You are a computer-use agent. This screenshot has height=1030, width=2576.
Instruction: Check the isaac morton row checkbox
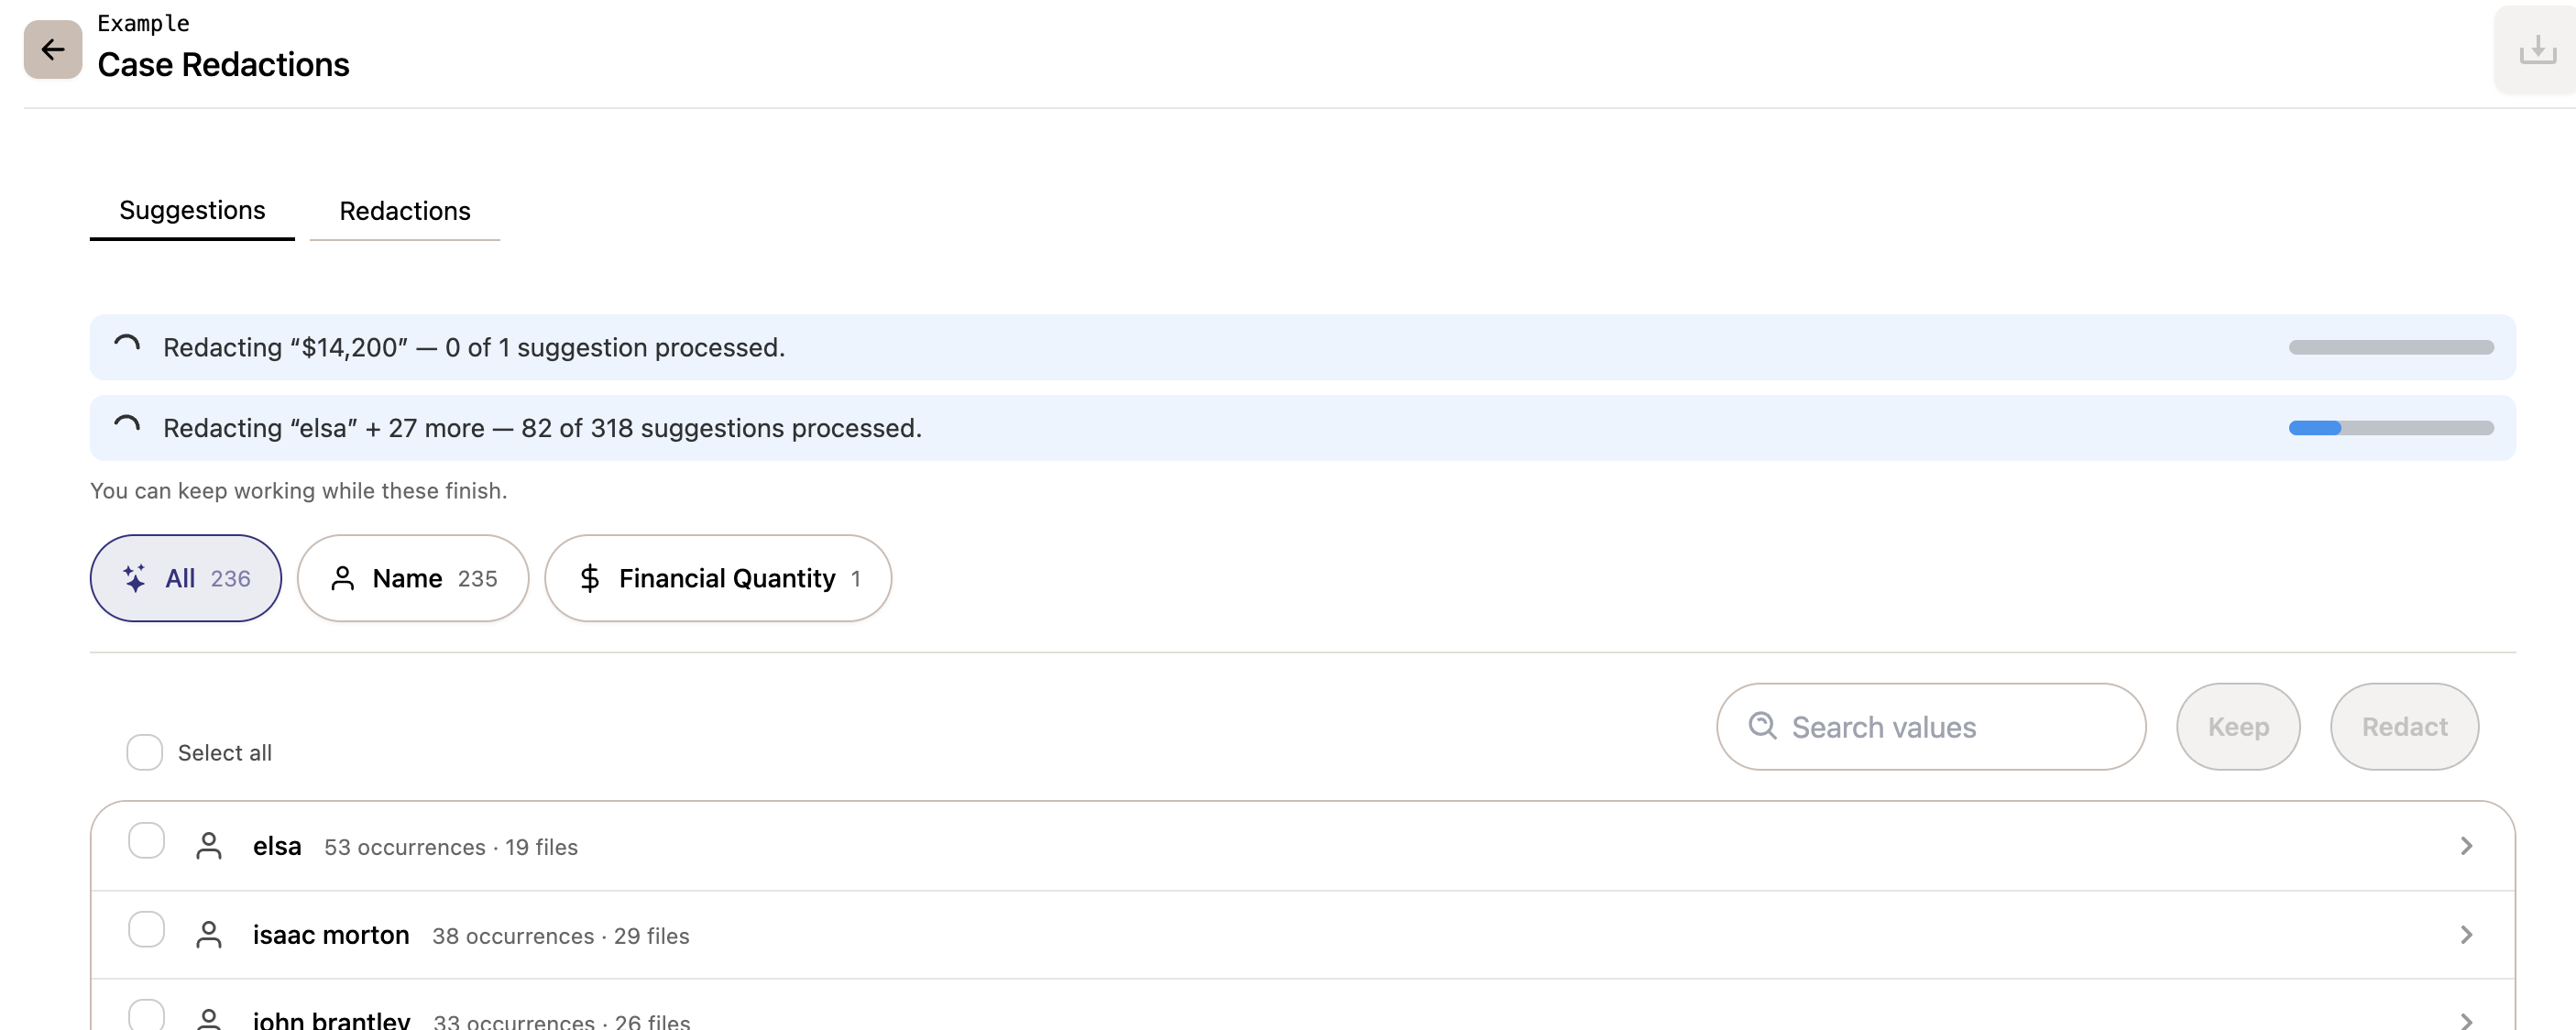[146, 929]
